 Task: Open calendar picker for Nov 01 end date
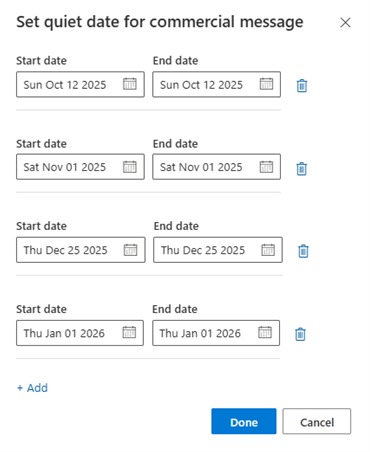266,166
